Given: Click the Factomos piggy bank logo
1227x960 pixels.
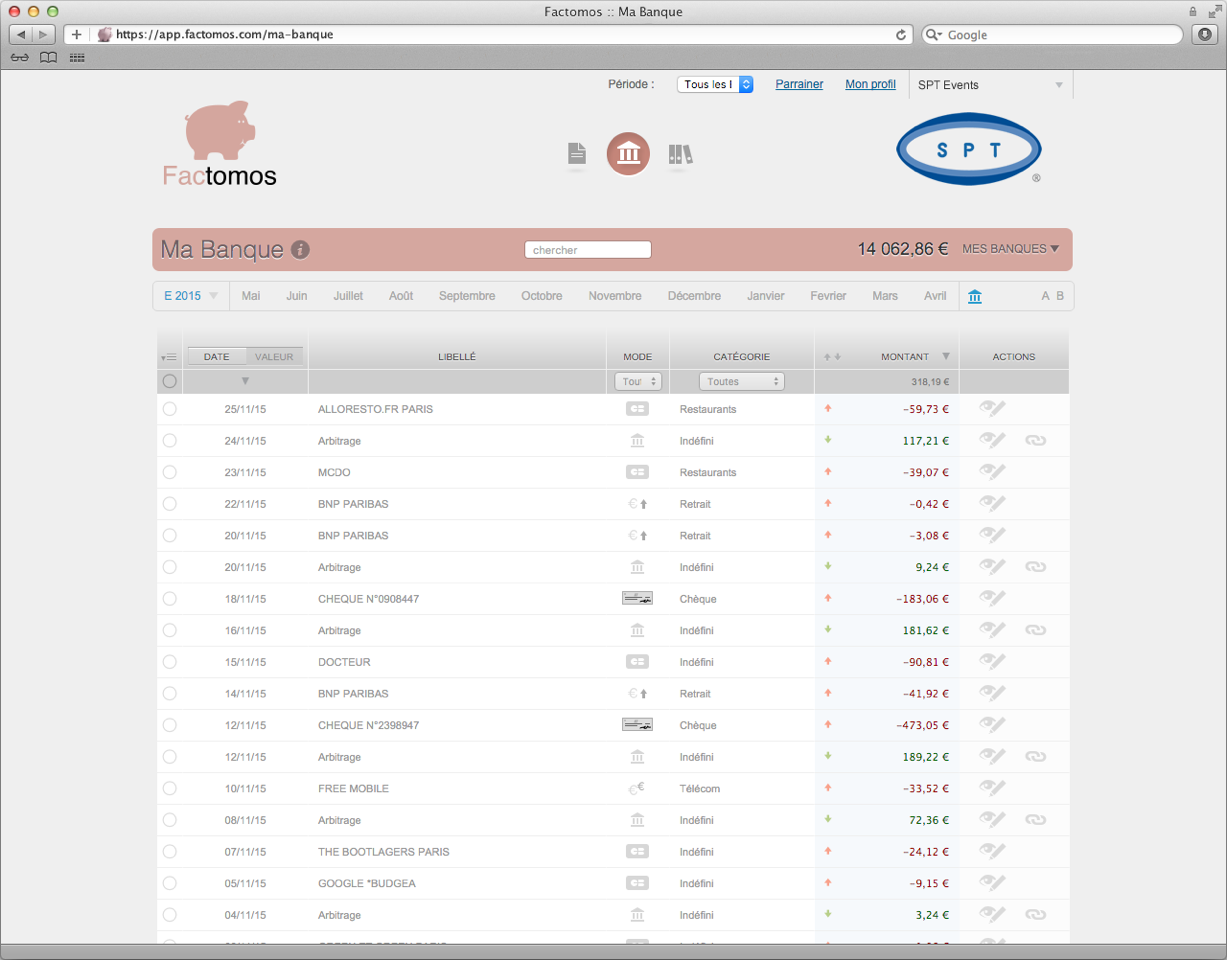Looking at the screenshot, I should (x=220, y=144).
